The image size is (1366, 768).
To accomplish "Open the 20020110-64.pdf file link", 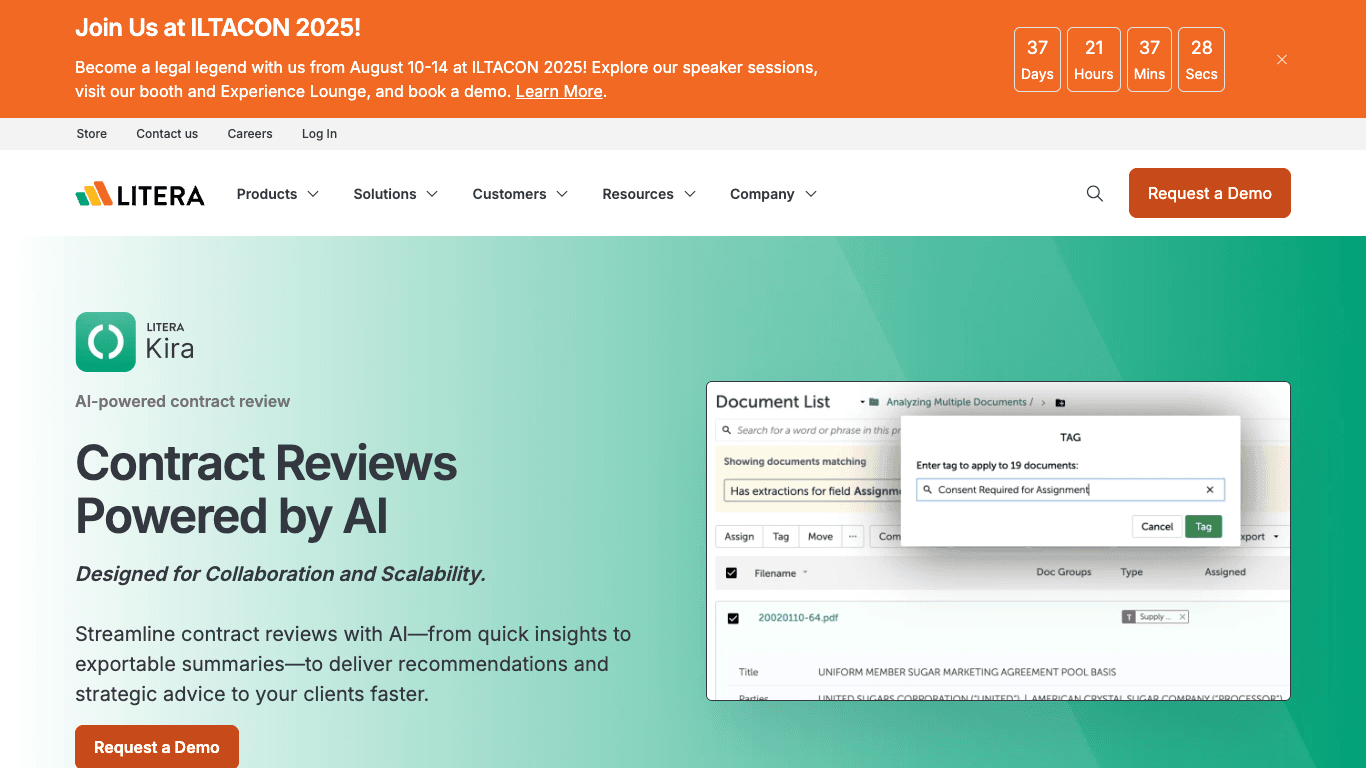I will pyautogui.click(x=798, y=618).
